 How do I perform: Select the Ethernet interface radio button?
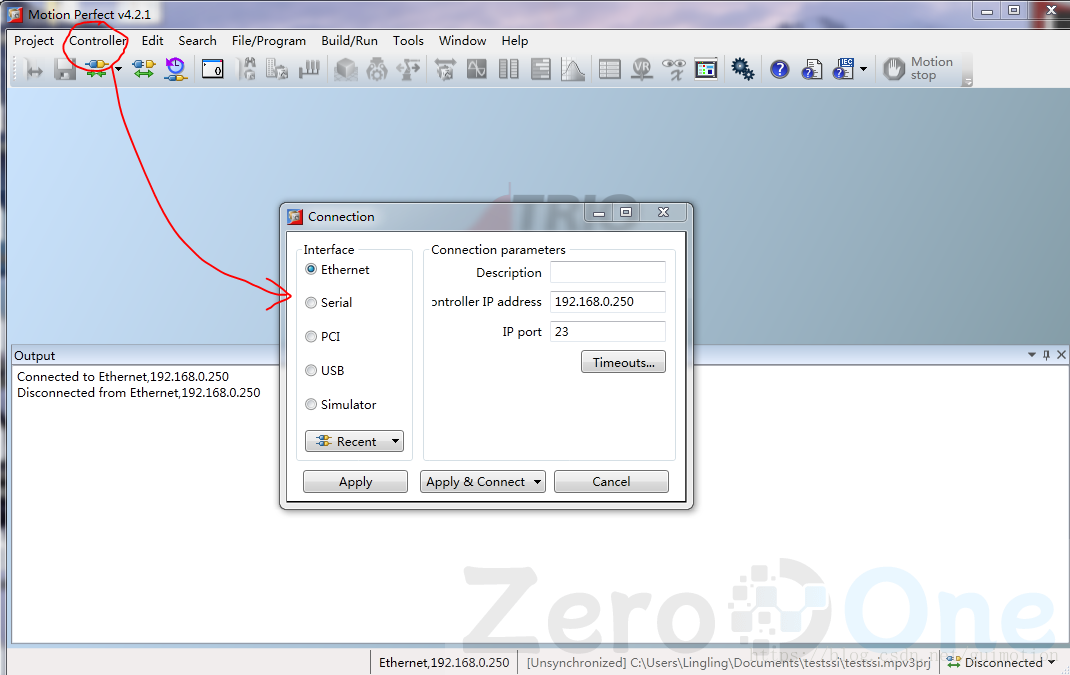click(x=311, y=270)
